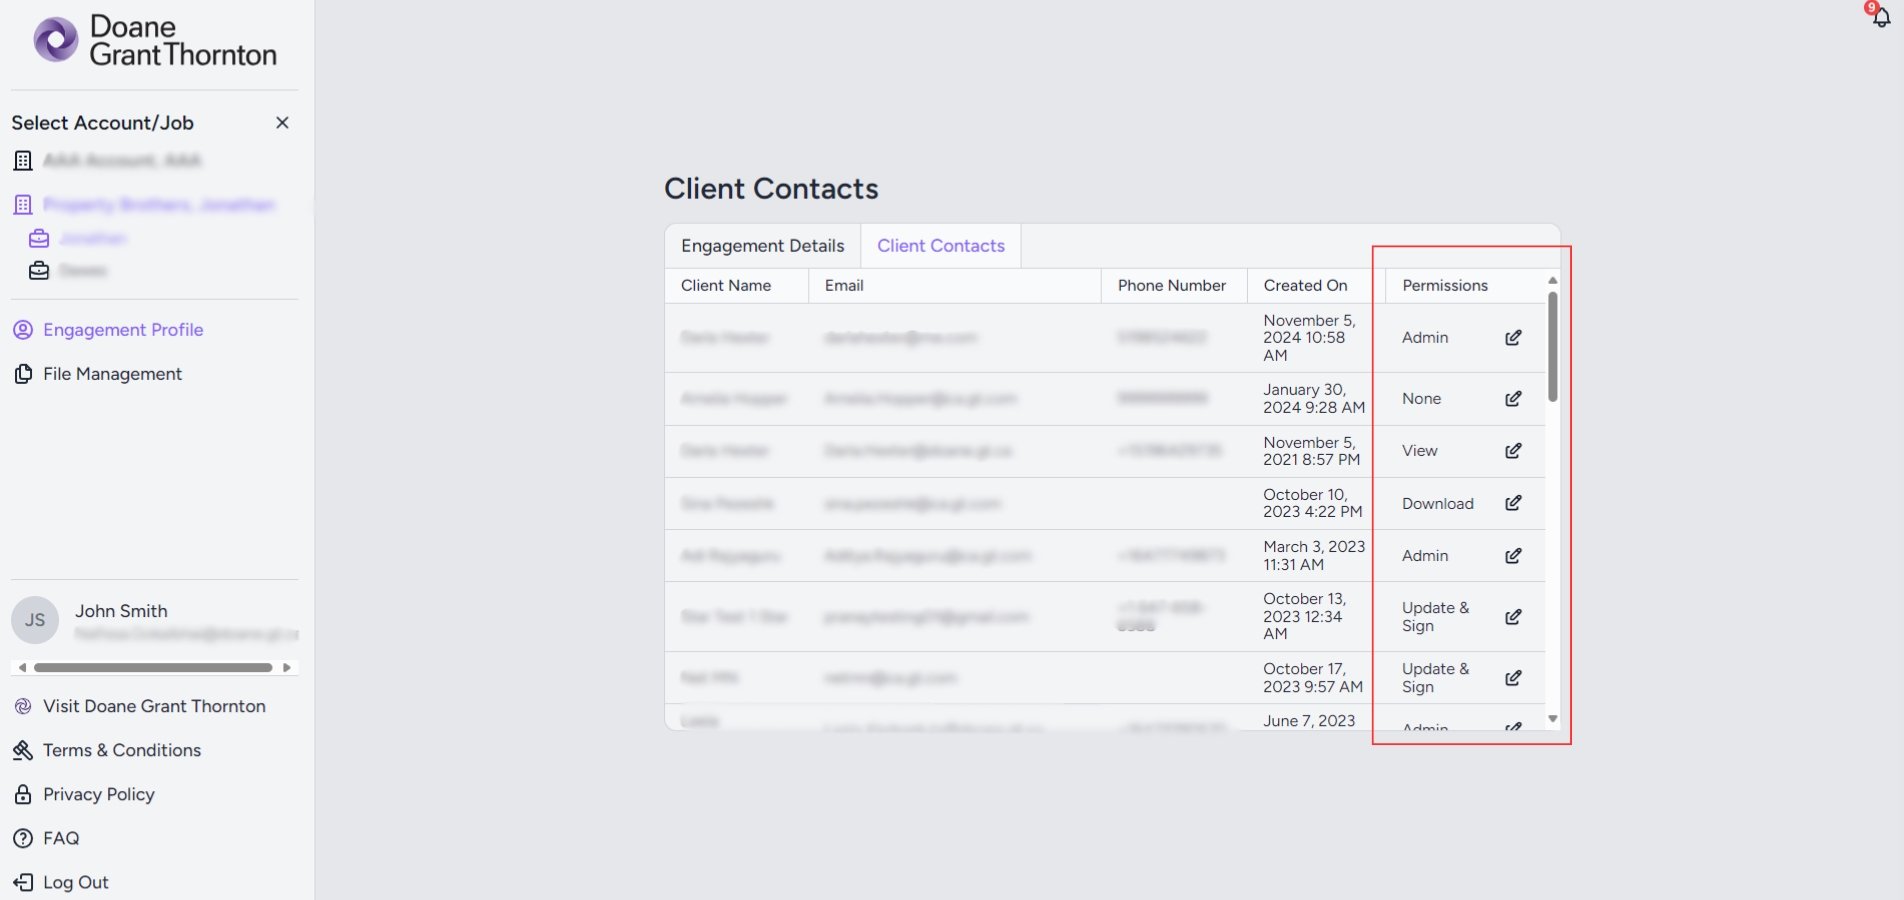
Task: Click the Doane Grant Thornton logo
Action: pos(155,41)
